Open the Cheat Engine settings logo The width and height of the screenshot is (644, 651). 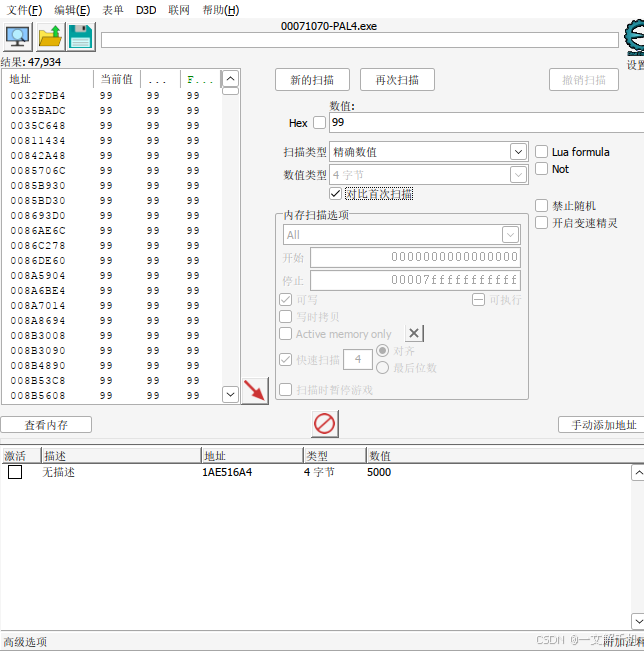634,38
